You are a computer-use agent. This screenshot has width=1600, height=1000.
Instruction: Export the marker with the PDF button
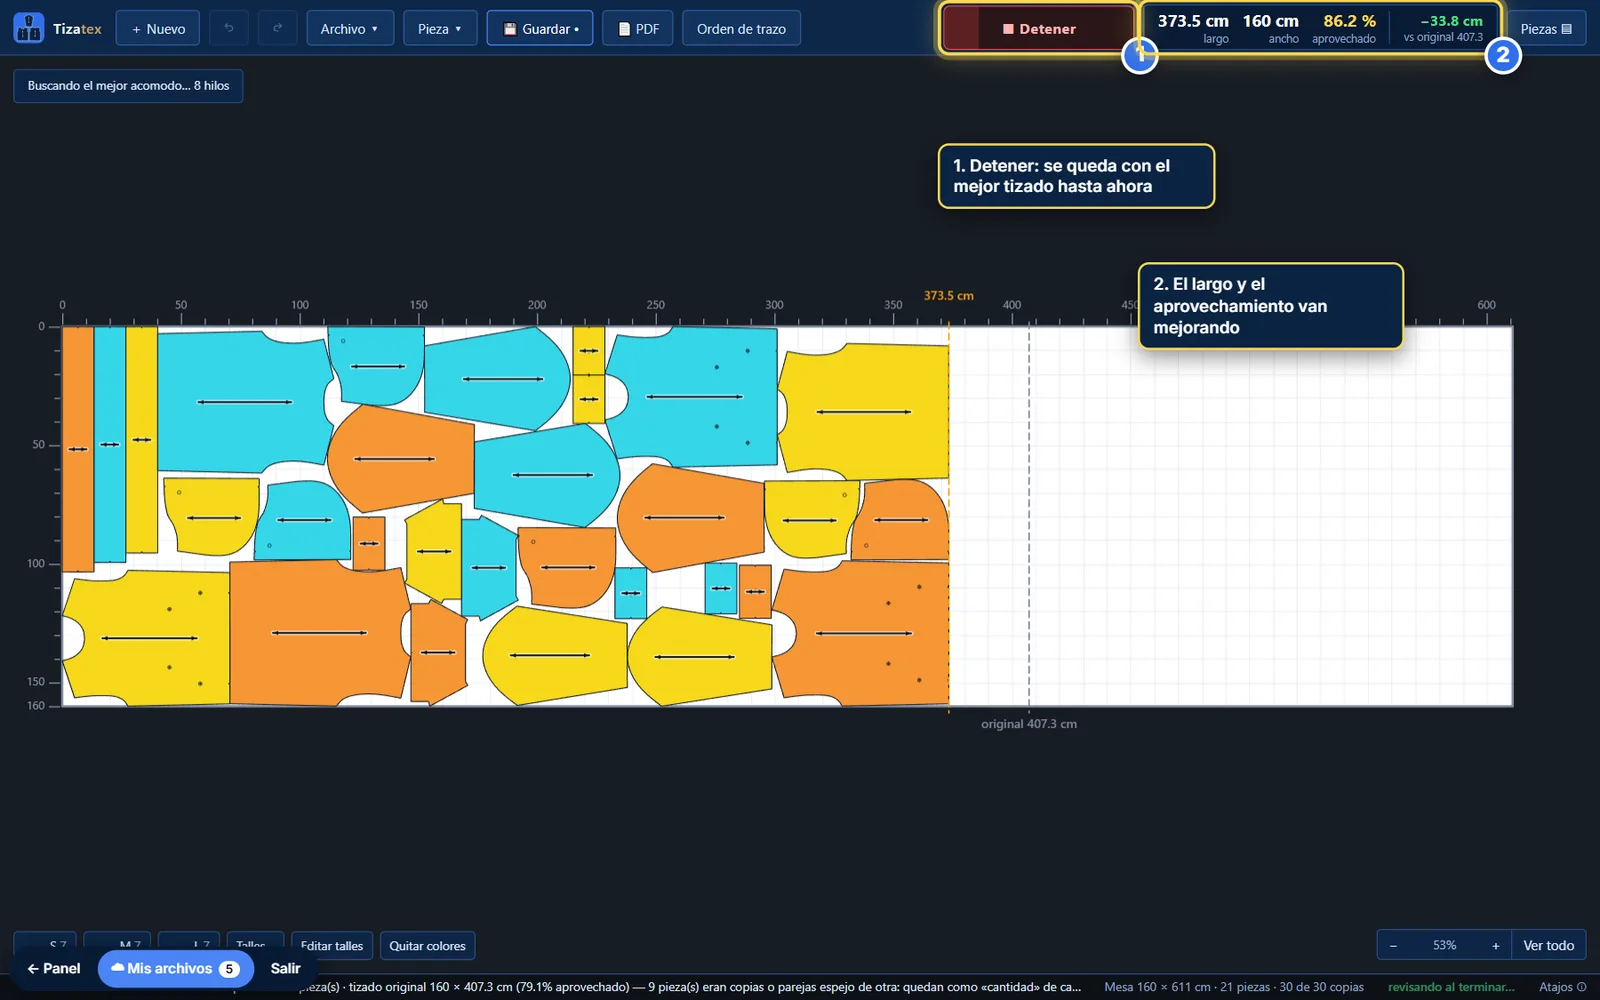[638, 28]
